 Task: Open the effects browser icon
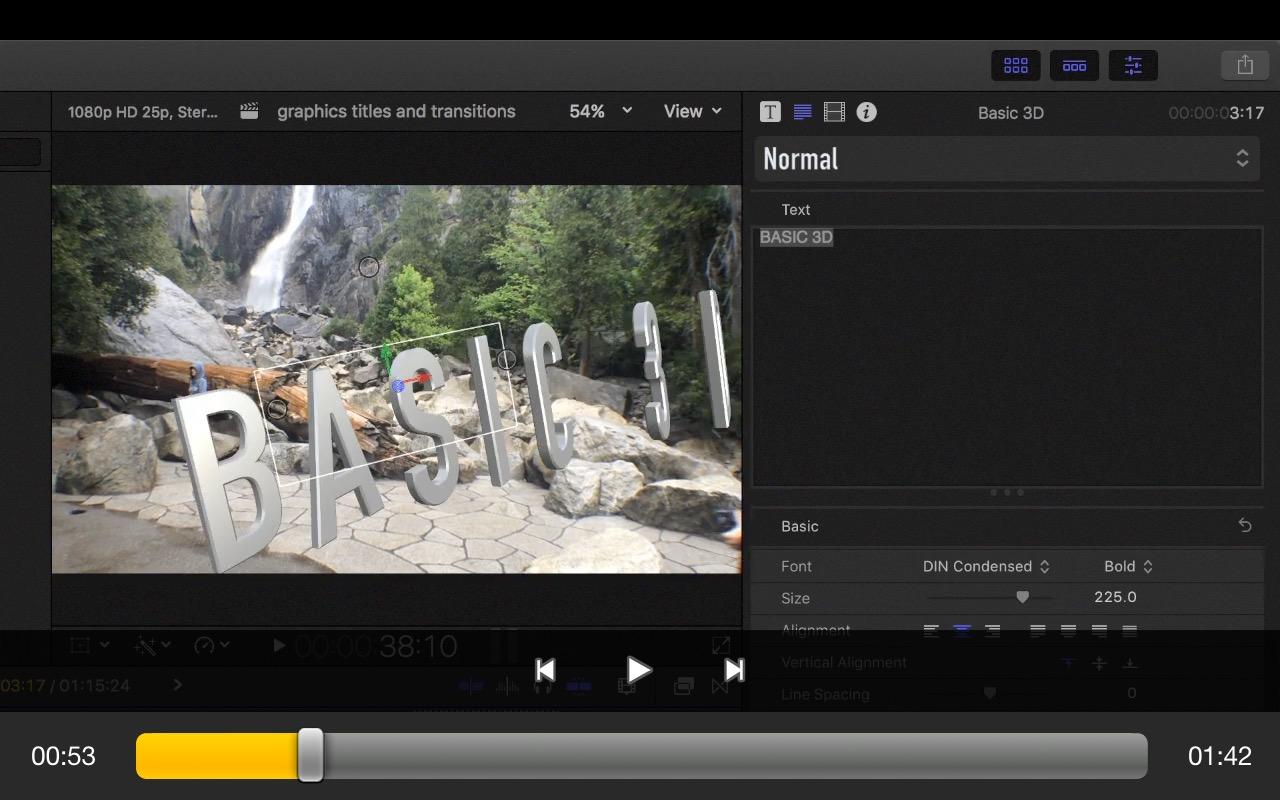[684, 686]
